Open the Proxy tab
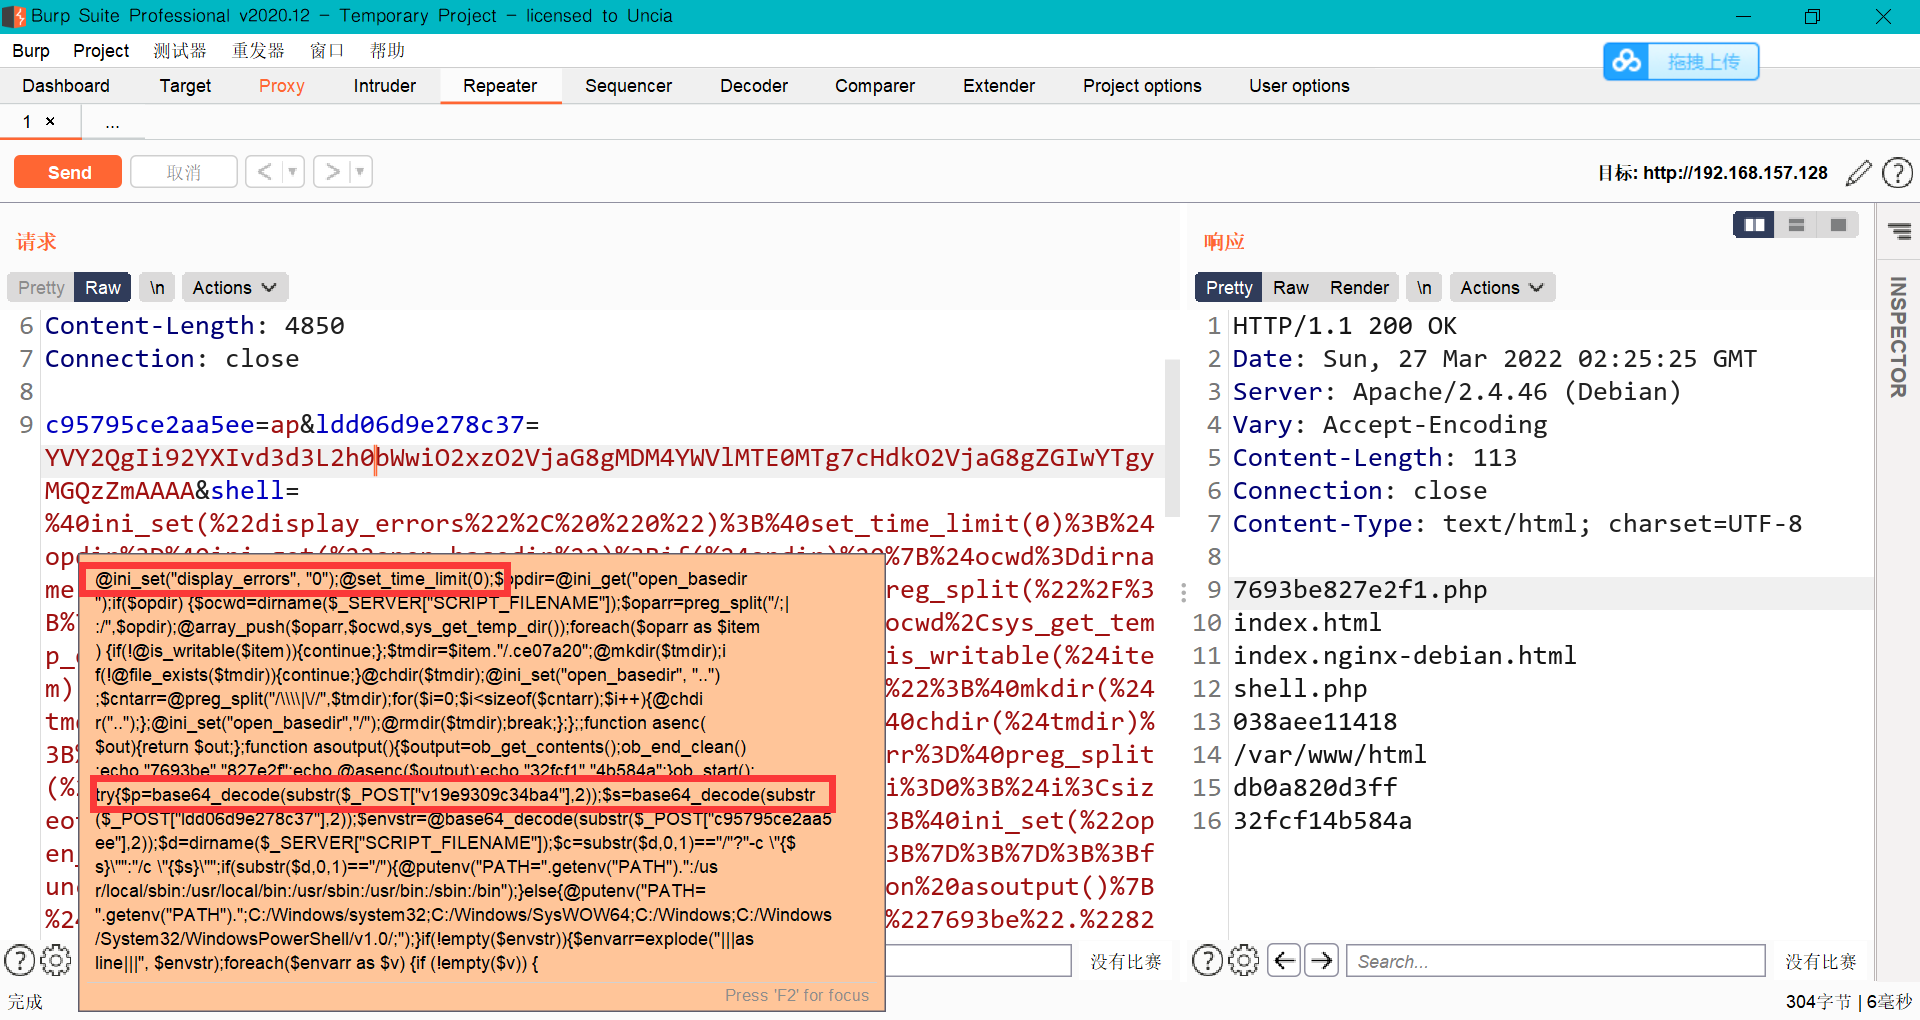 pos(281,86)
